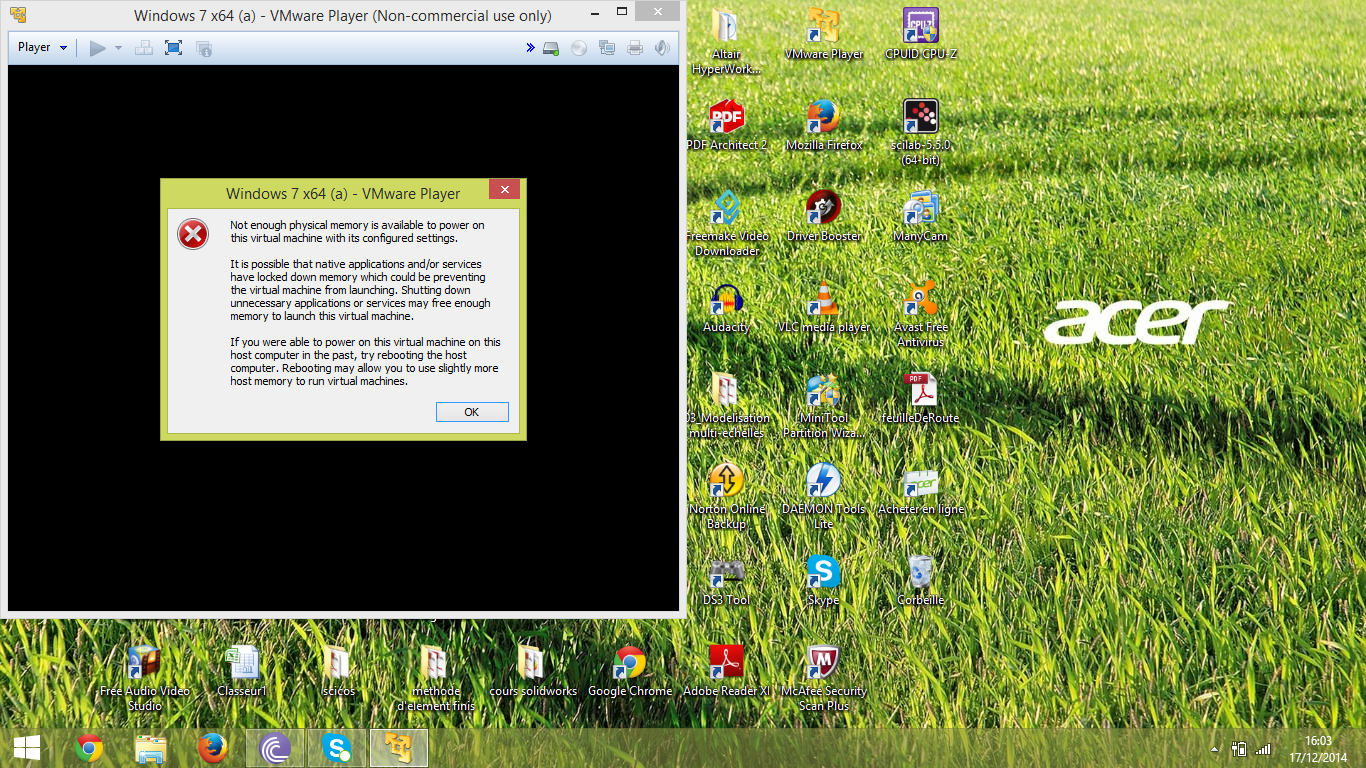Open DS3 Tool desktop shortcut
Image resolution: width=1366 pixels, height=768 pixels.
726,580
